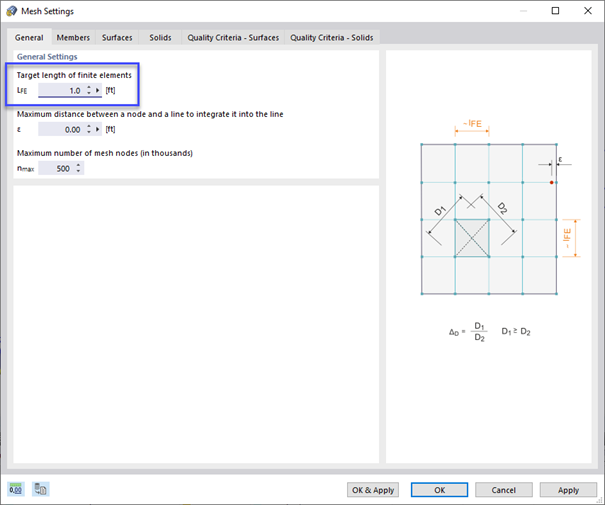Click the 'General Settings' section heading
Image resolution: width=605 pixels, height=505 pixels.
click(47, 57)
